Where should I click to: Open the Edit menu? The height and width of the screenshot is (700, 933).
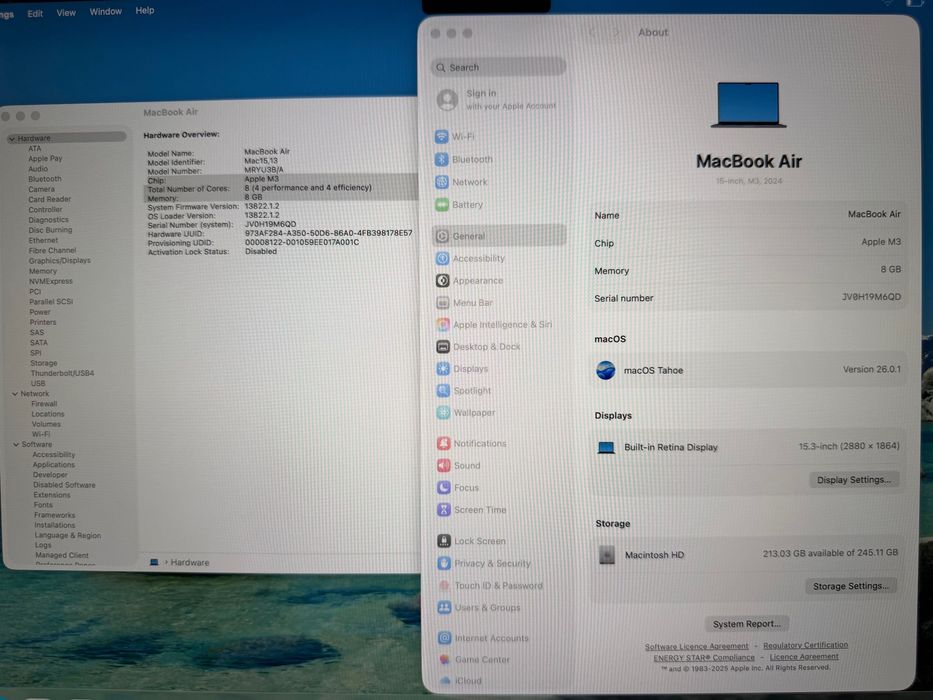click(35, 13)
